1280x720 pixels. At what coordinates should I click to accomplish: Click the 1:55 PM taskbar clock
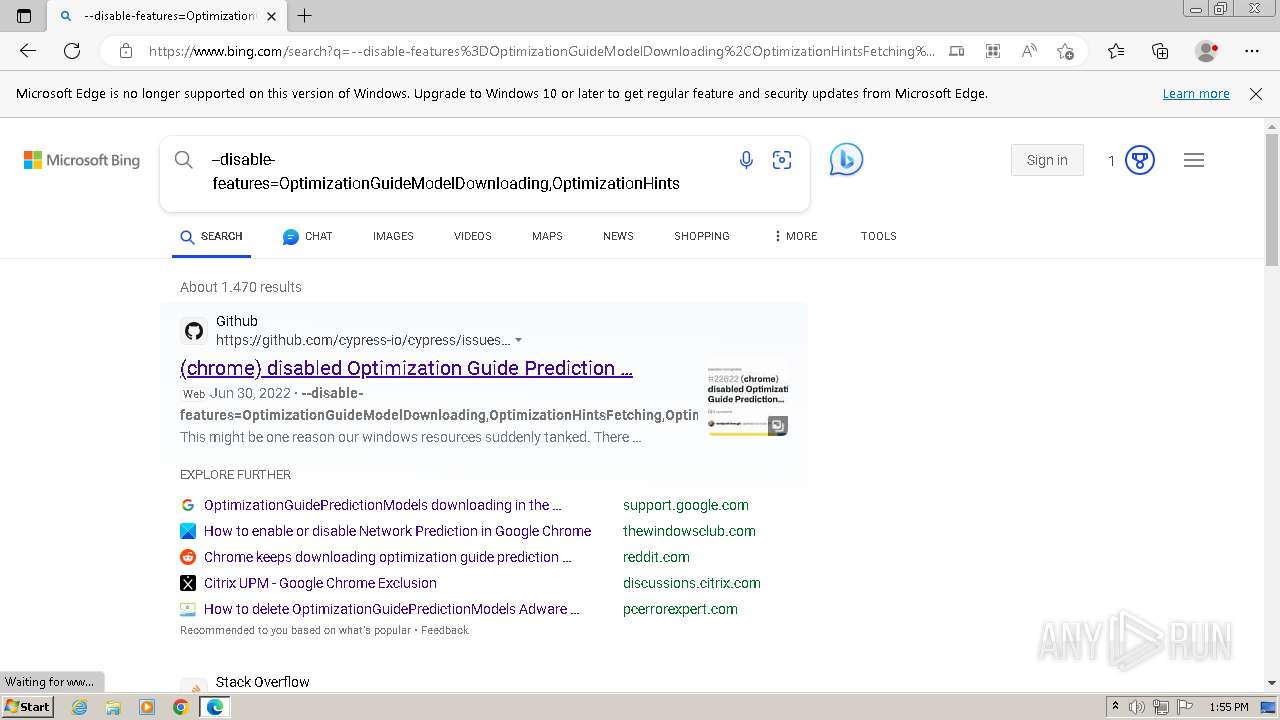tap(1229, 707)
